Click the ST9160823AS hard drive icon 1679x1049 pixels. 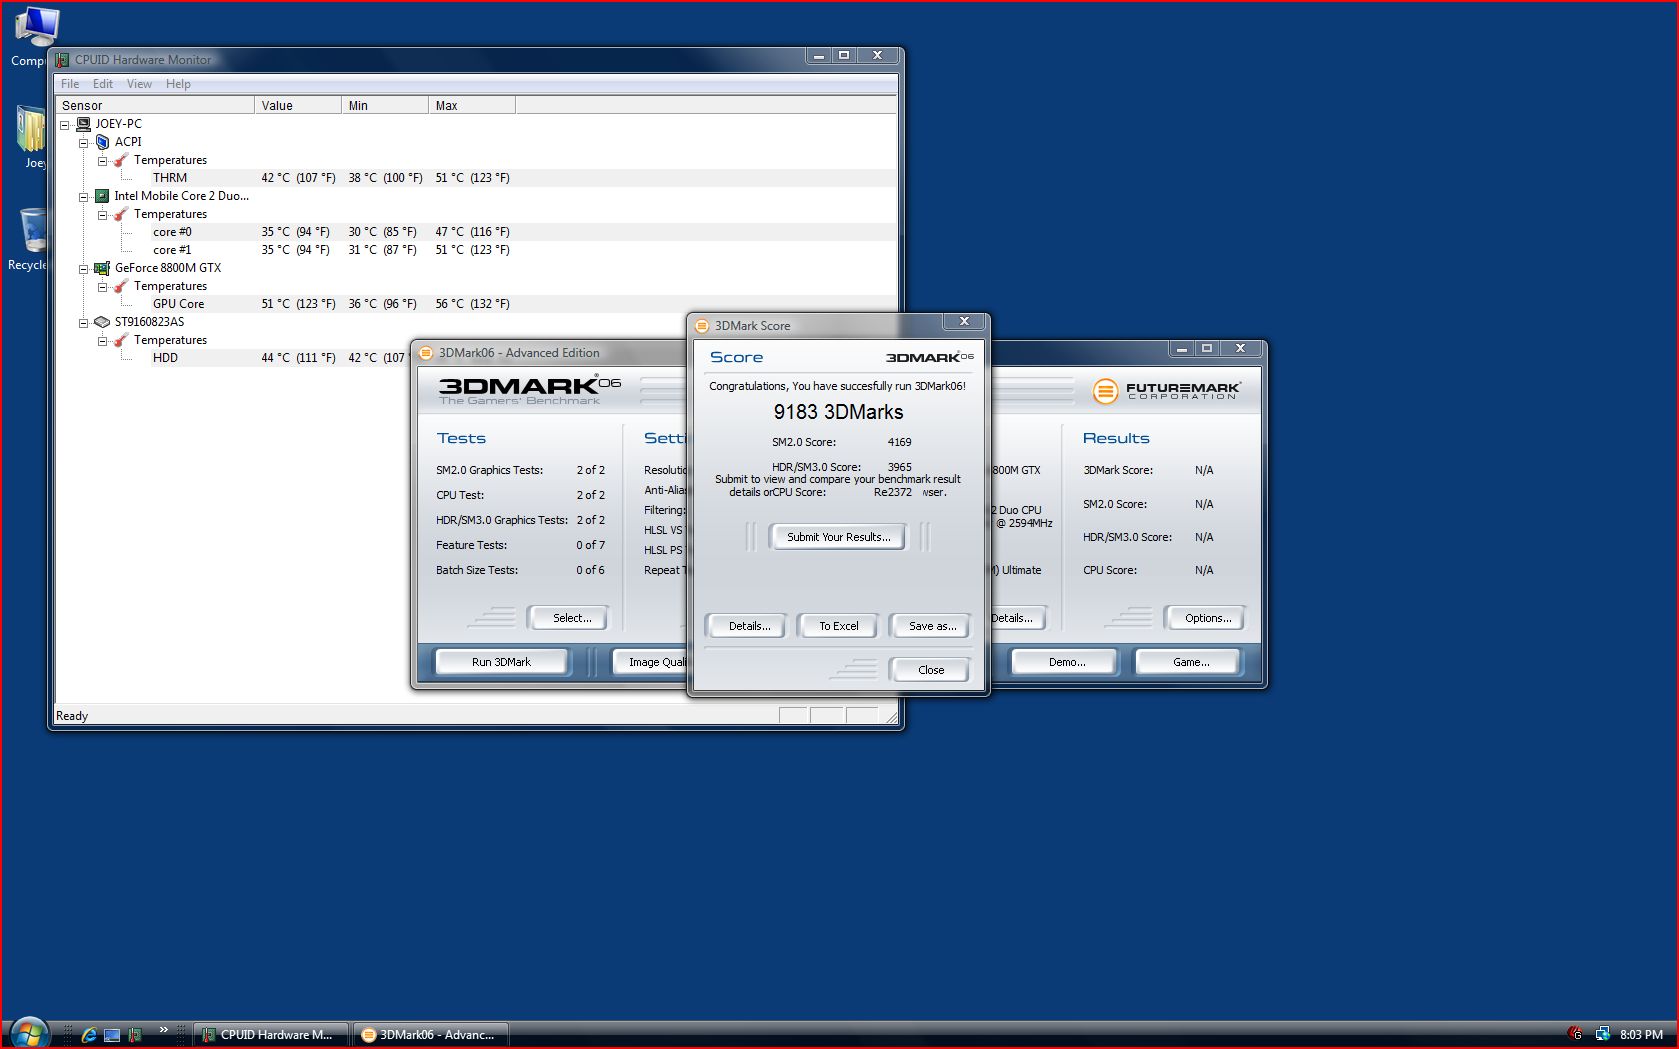coord(102,322)
